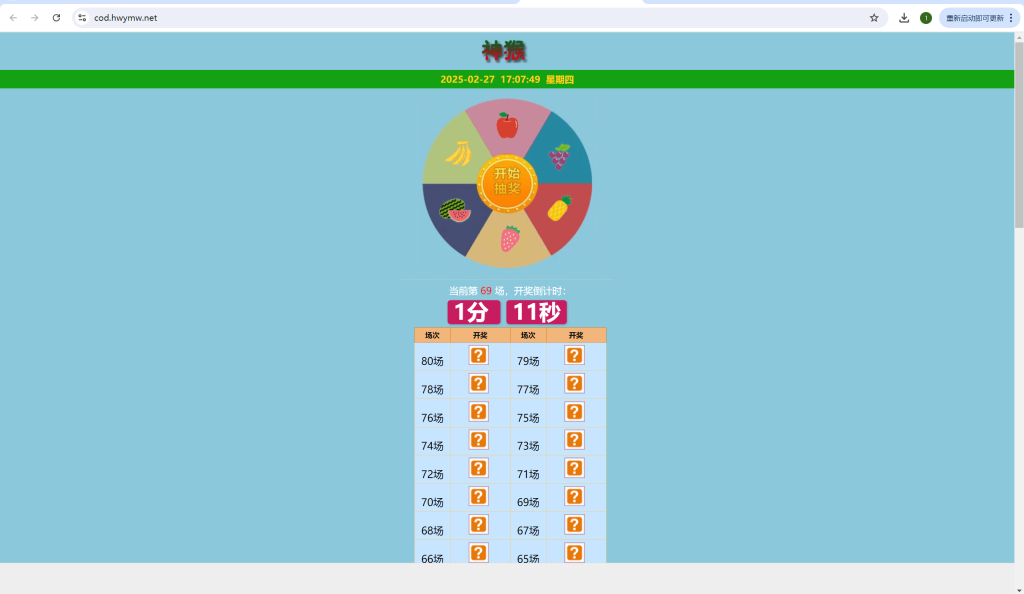Open the question mark result for 72场
The height and width of the screenshot is (594, 1024).
[478, 469]
